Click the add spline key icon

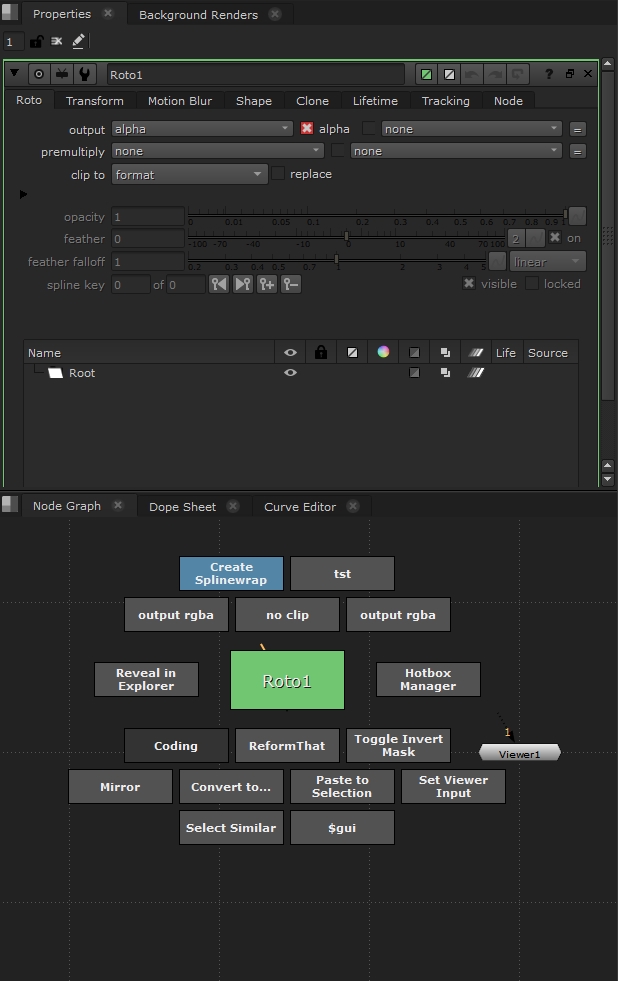[x=266, y=285]
